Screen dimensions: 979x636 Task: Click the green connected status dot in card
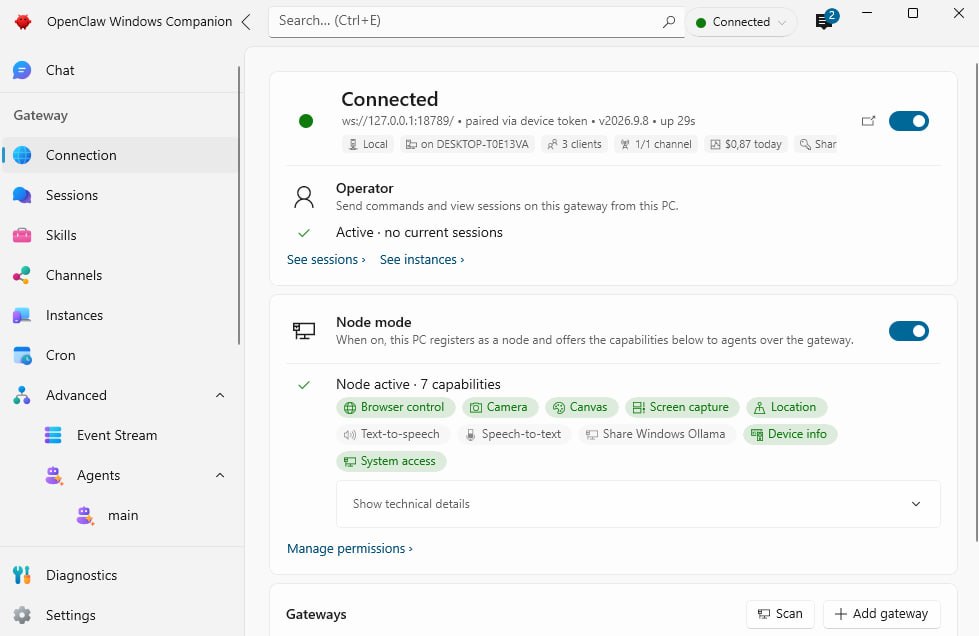(306, 121)
